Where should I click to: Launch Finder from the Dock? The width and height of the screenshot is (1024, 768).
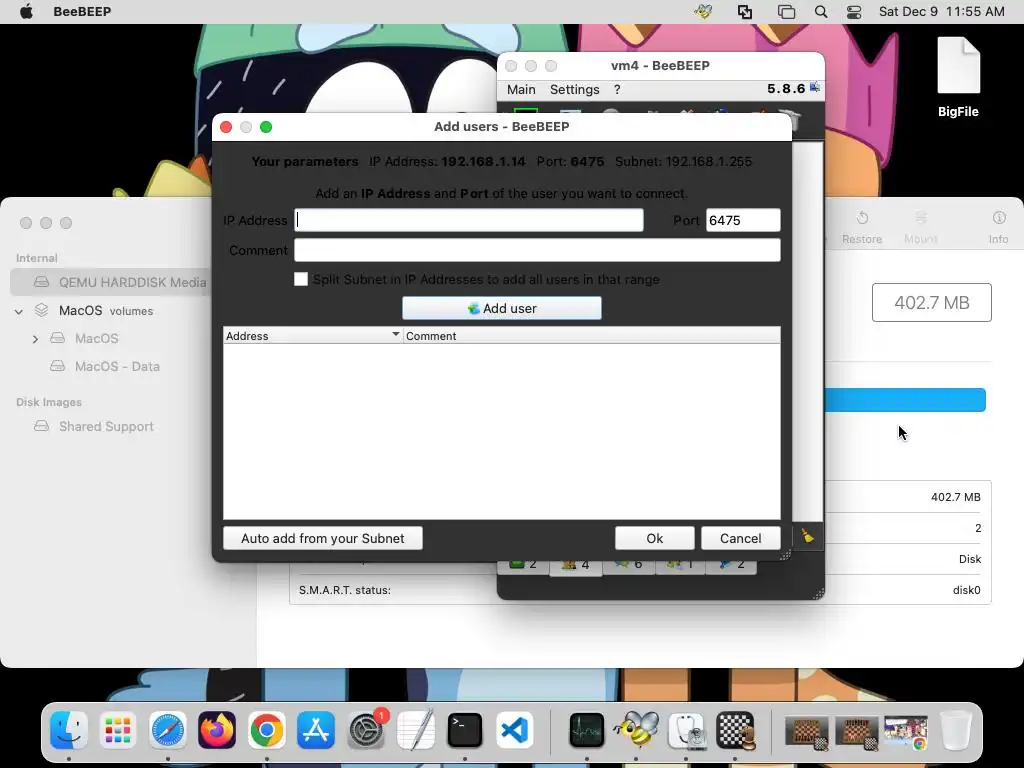(x=69, y=729)
